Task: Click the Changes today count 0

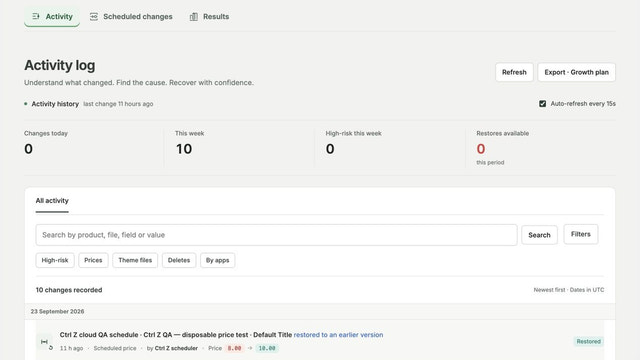Action: click(x=29, y=149)
